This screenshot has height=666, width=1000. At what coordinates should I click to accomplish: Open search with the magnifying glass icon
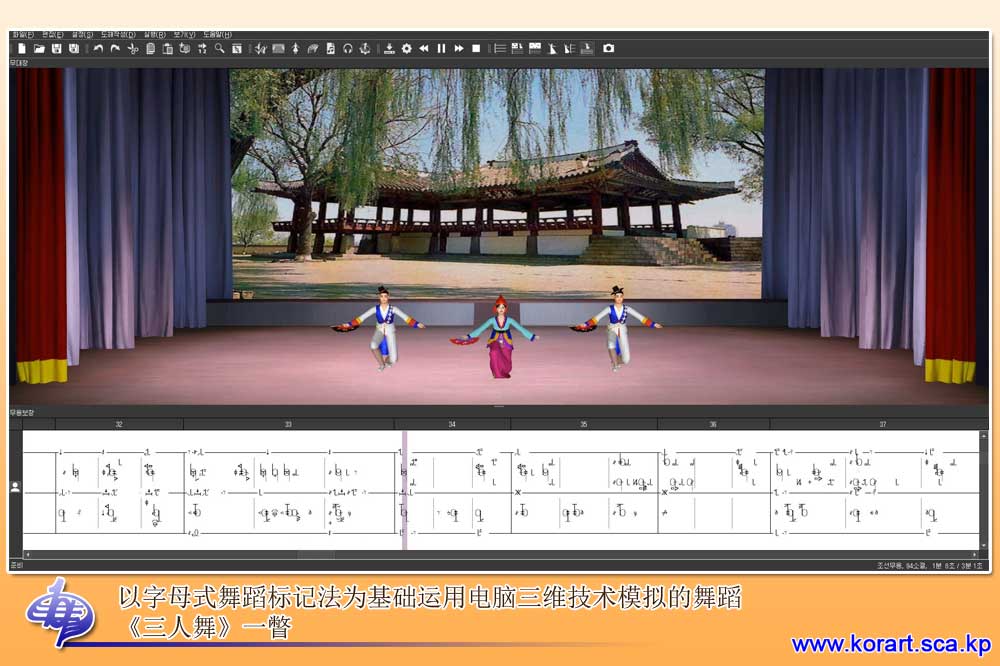tap(219, 48)
